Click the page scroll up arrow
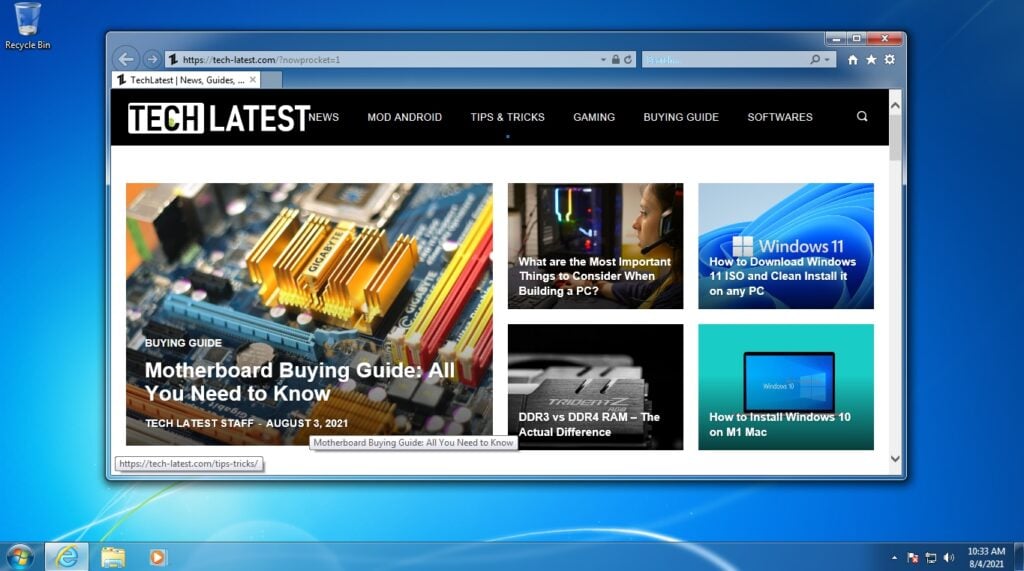 point(895,105)
